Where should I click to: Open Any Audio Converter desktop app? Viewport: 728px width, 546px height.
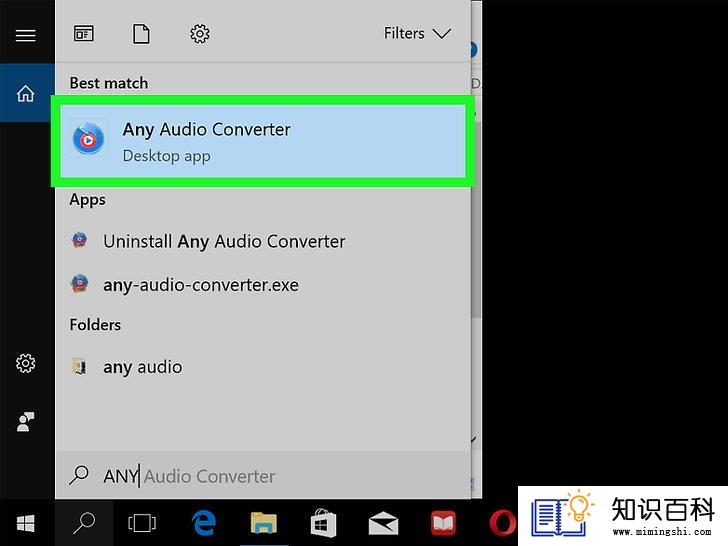tap(263, 141)
